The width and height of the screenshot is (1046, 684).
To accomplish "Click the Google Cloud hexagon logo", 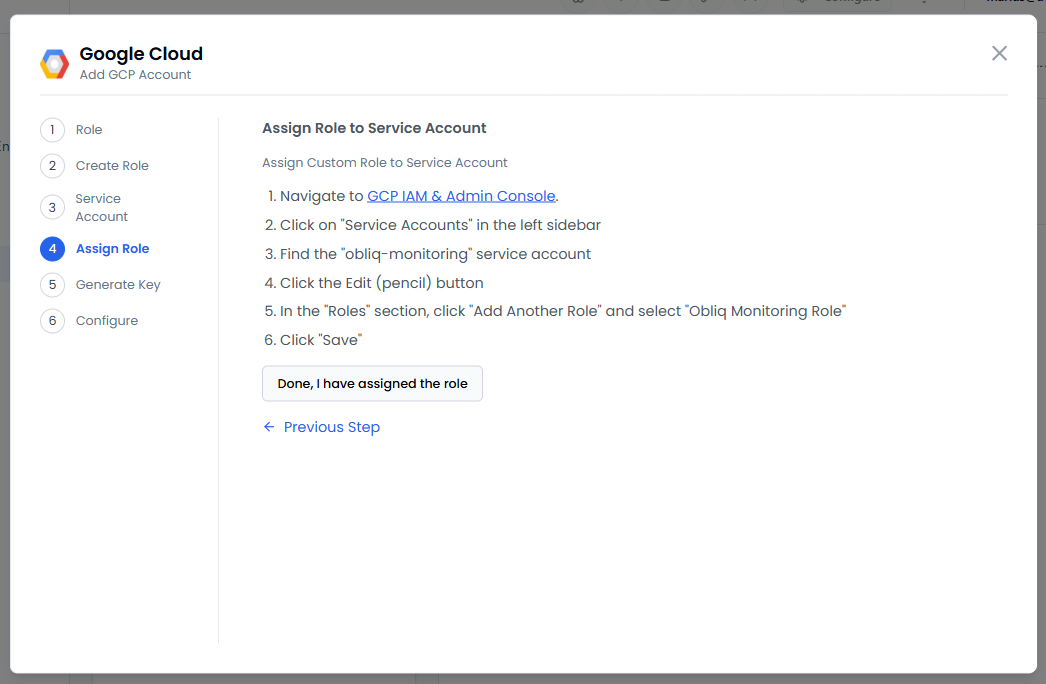I will [54, 63].
